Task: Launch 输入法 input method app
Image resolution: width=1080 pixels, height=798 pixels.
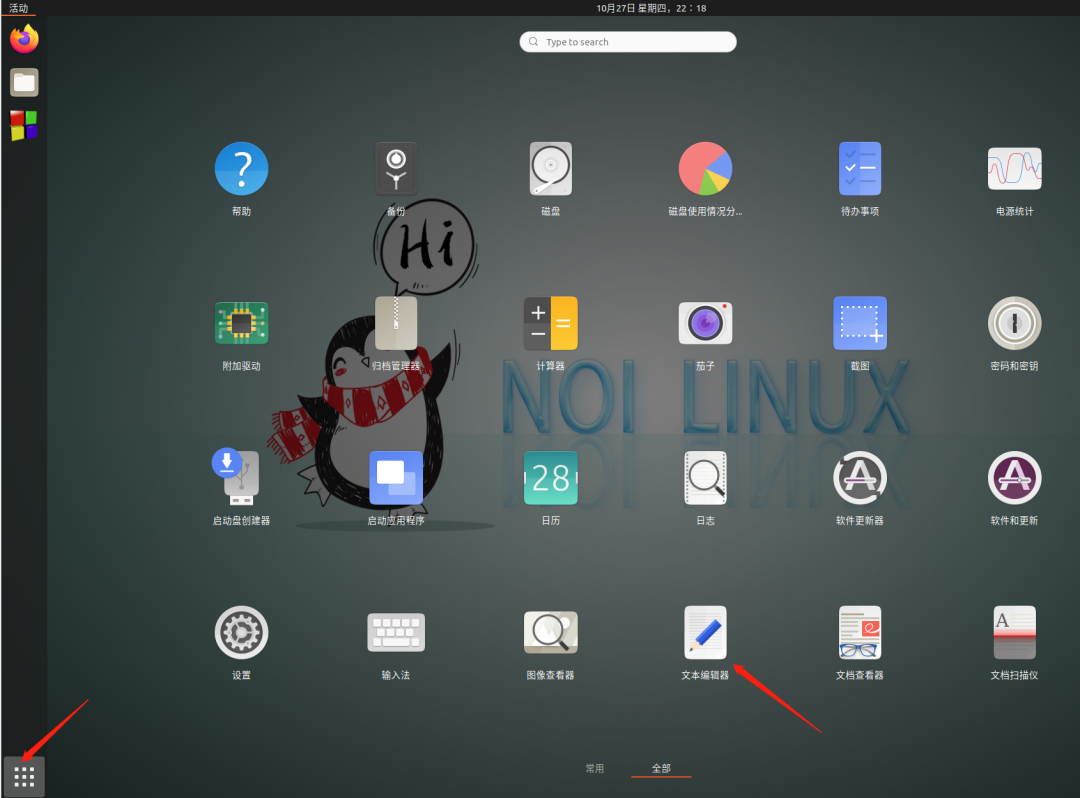Action: click(396, 632)
